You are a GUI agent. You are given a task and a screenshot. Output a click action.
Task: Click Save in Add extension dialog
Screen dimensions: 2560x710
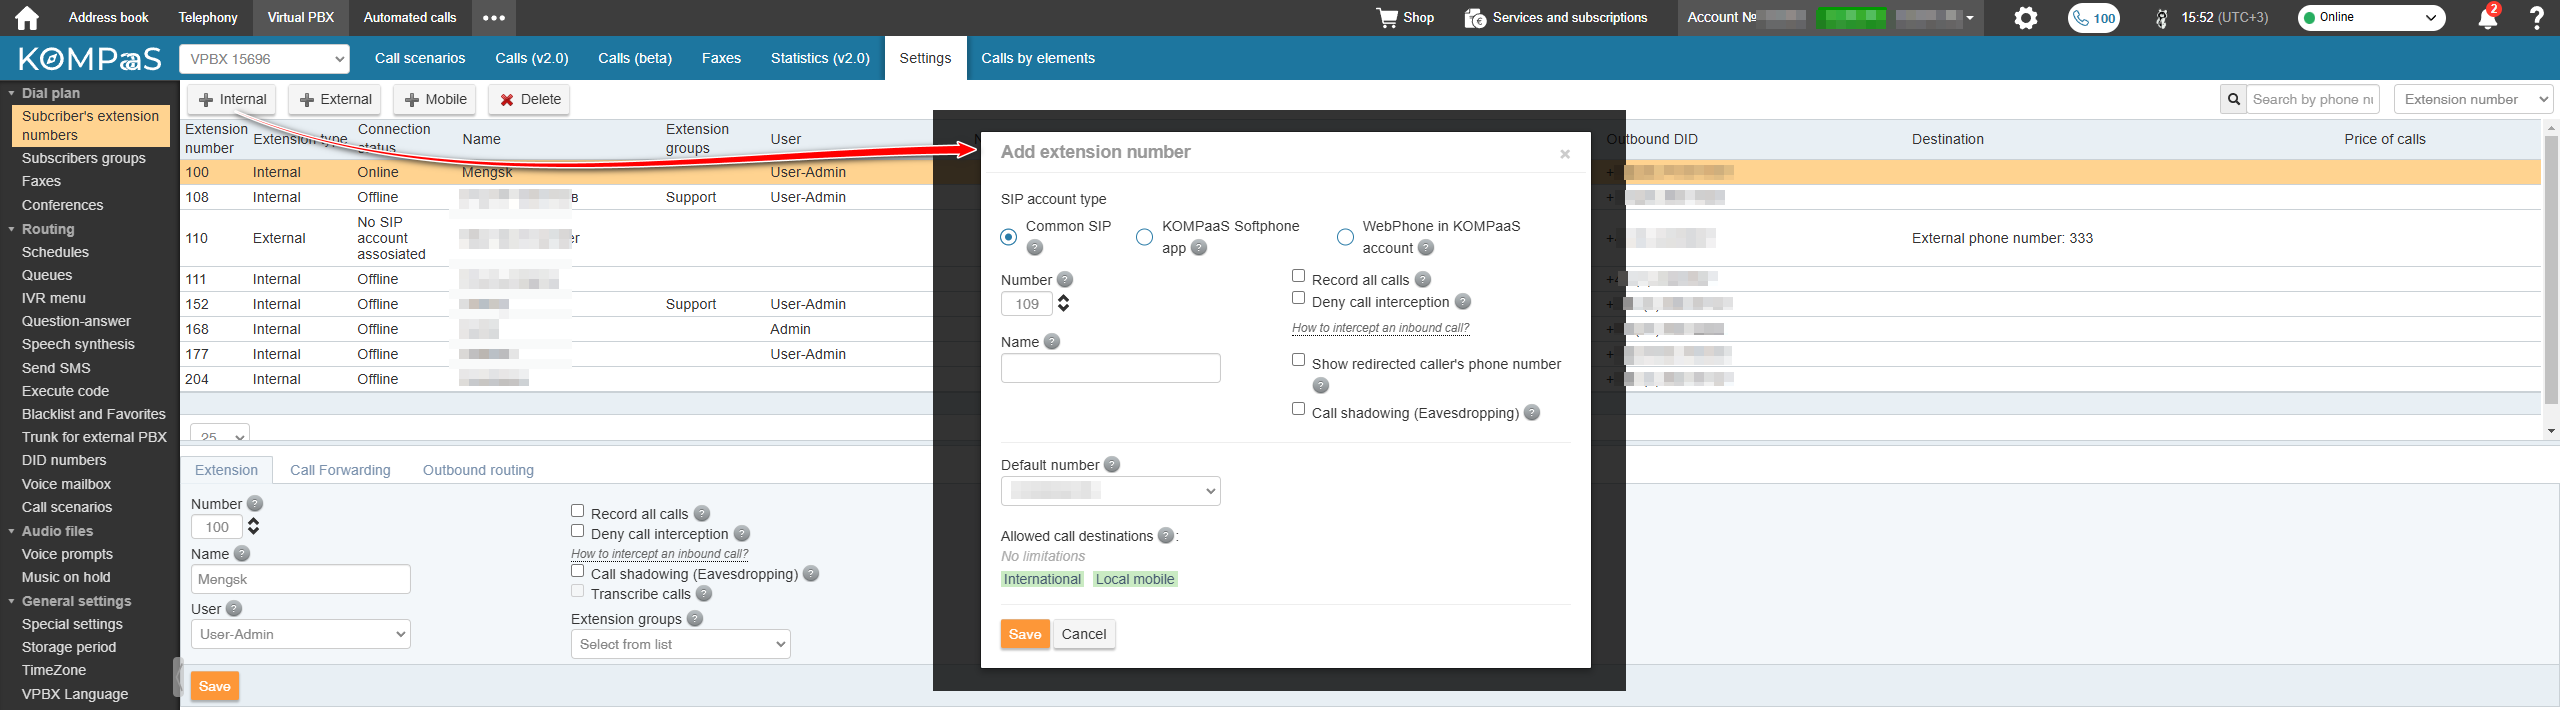pyautogui.click(x=1025, y=634)
